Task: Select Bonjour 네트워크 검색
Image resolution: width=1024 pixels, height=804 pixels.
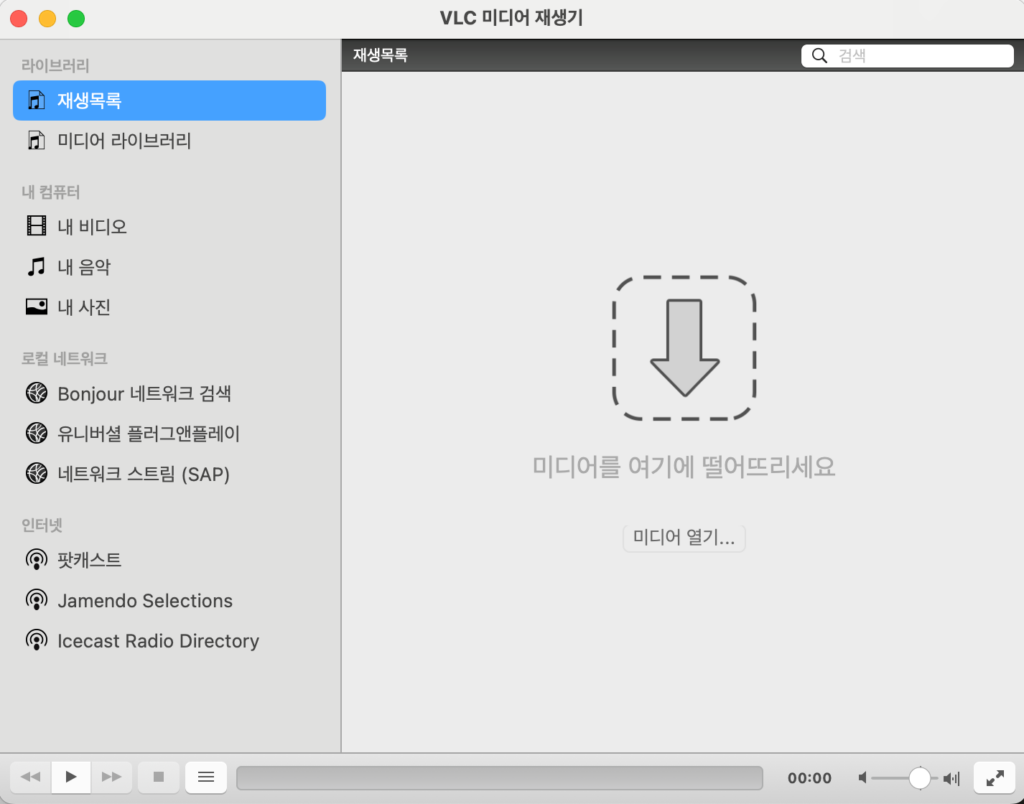Action: tap(169, 393)
